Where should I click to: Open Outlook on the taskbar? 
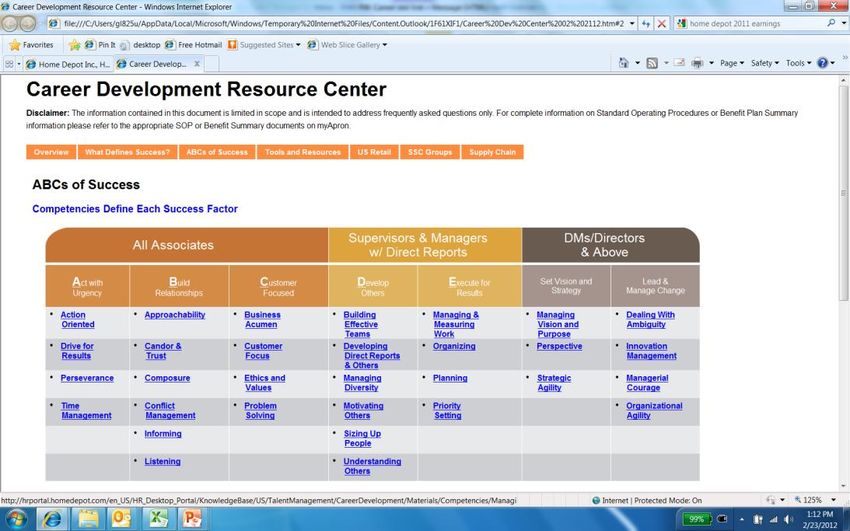[x=123, y=519]
